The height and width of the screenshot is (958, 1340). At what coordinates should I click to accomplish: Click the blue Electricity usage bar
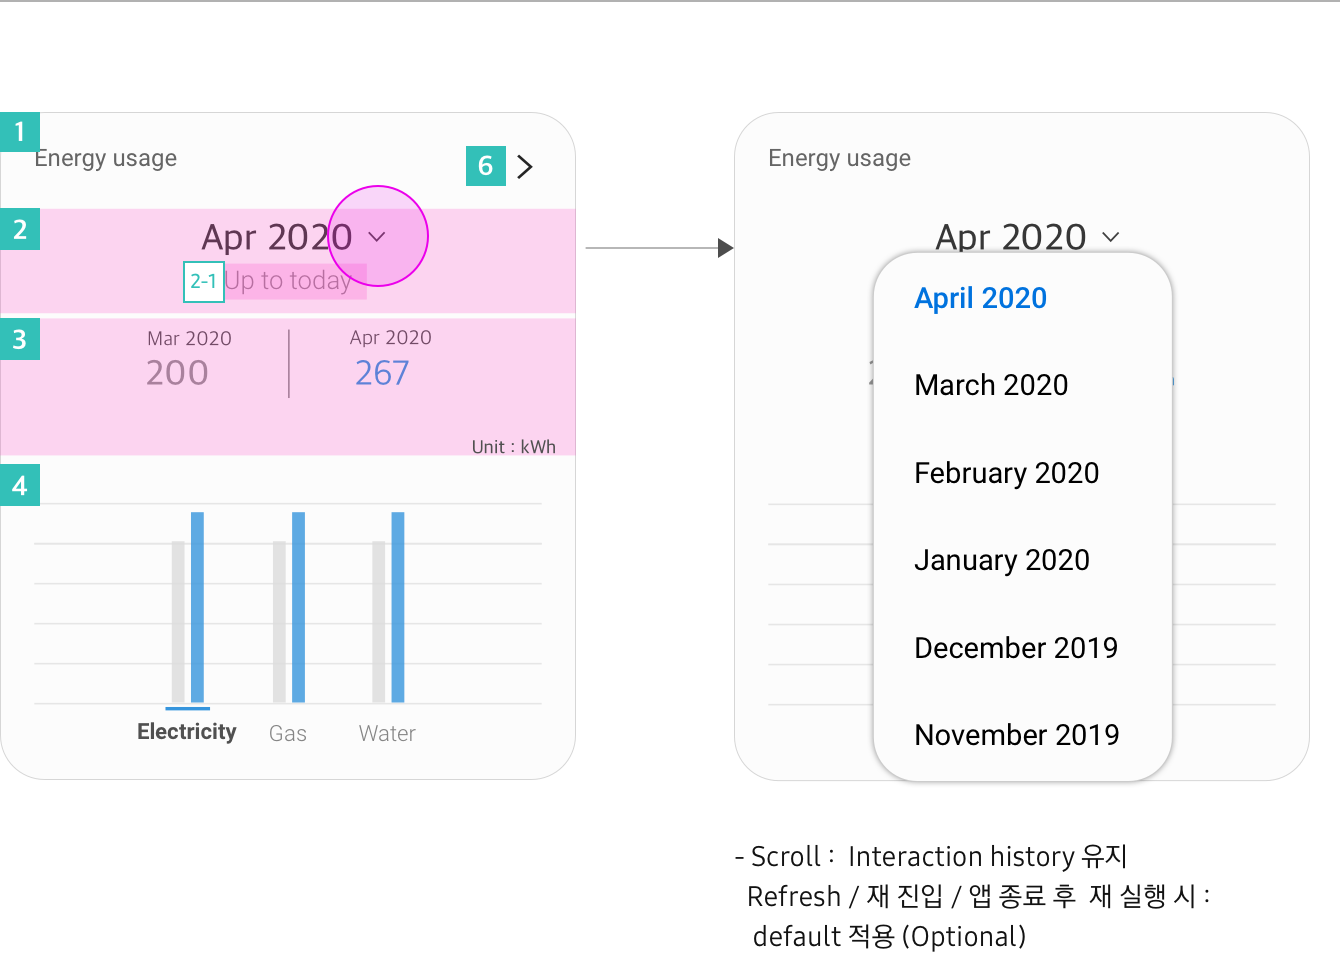point(197,607)
